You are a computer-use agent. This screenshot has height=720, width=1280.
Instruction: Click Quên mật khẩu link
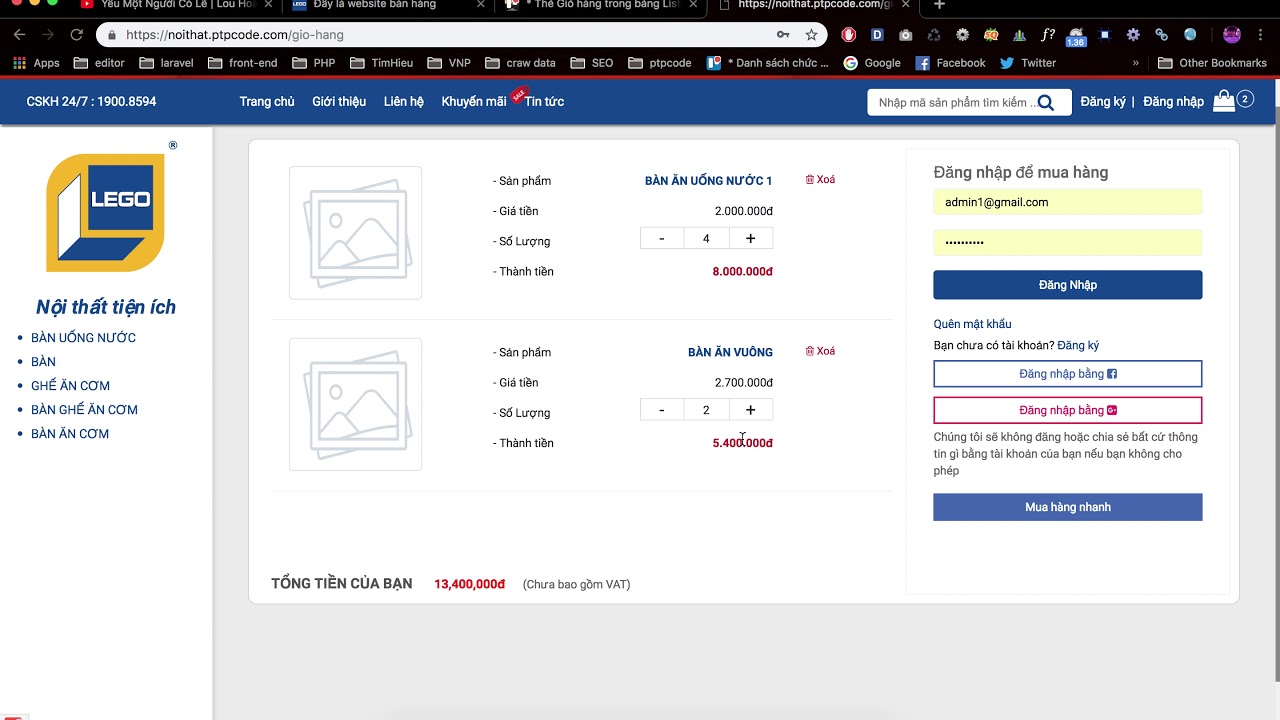coord(972,324)
